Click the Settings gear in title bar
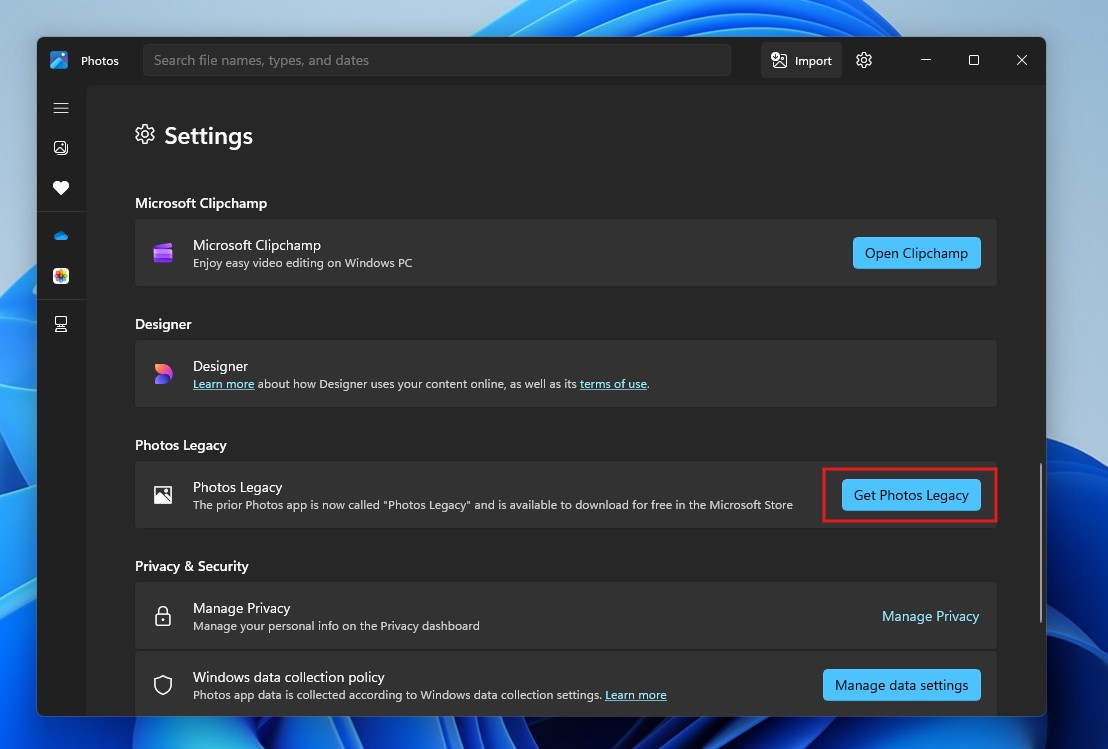Image resolution: width=1108 pixels, height=749 pixels. click(x=864, y=60)
